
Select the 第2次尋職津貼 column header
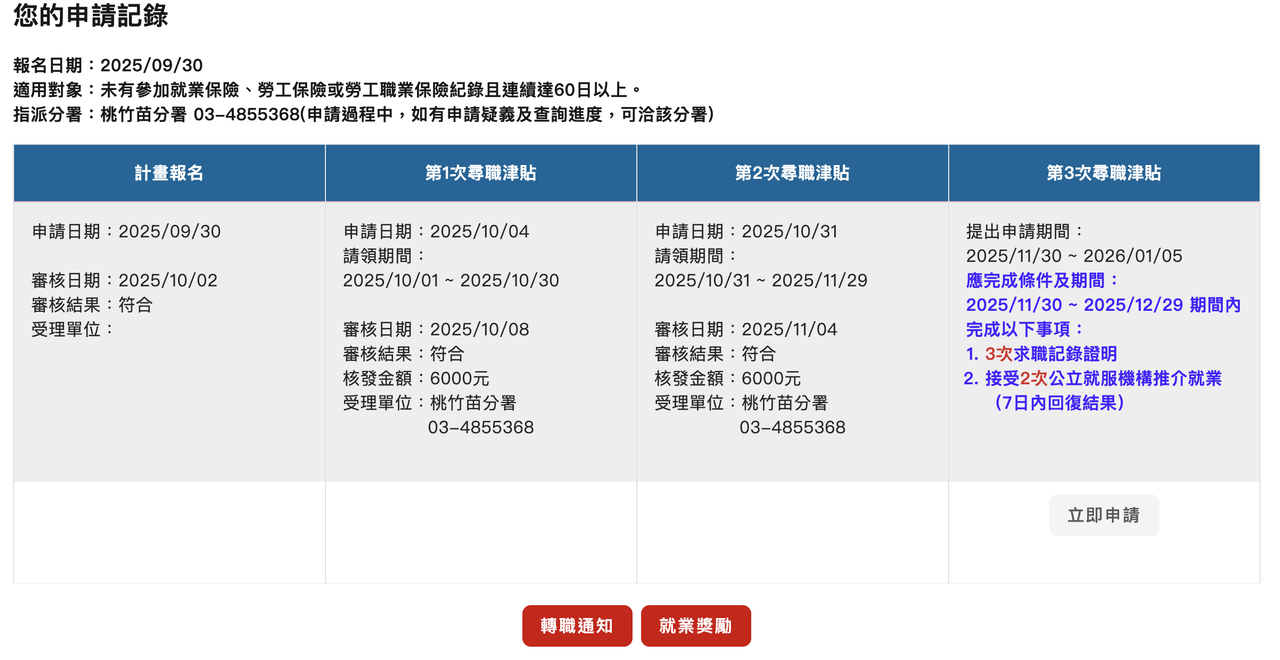click(792, 173)
